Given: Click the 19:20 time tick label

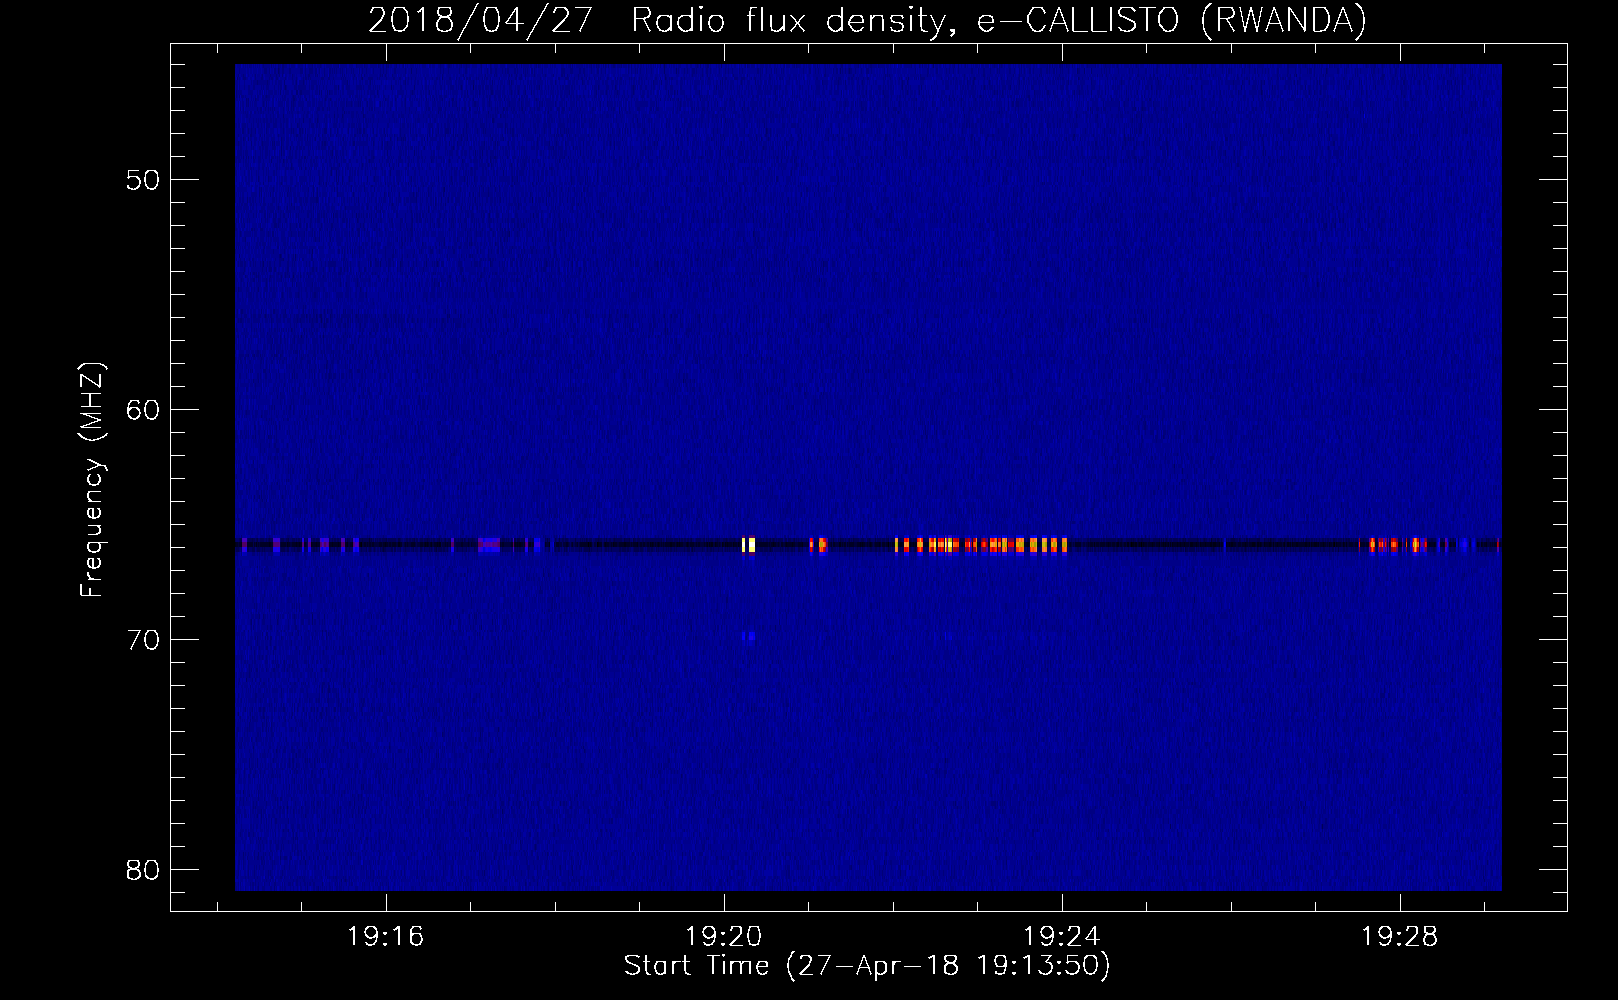Looking at the screenshot, I should (x=724, y=937).
